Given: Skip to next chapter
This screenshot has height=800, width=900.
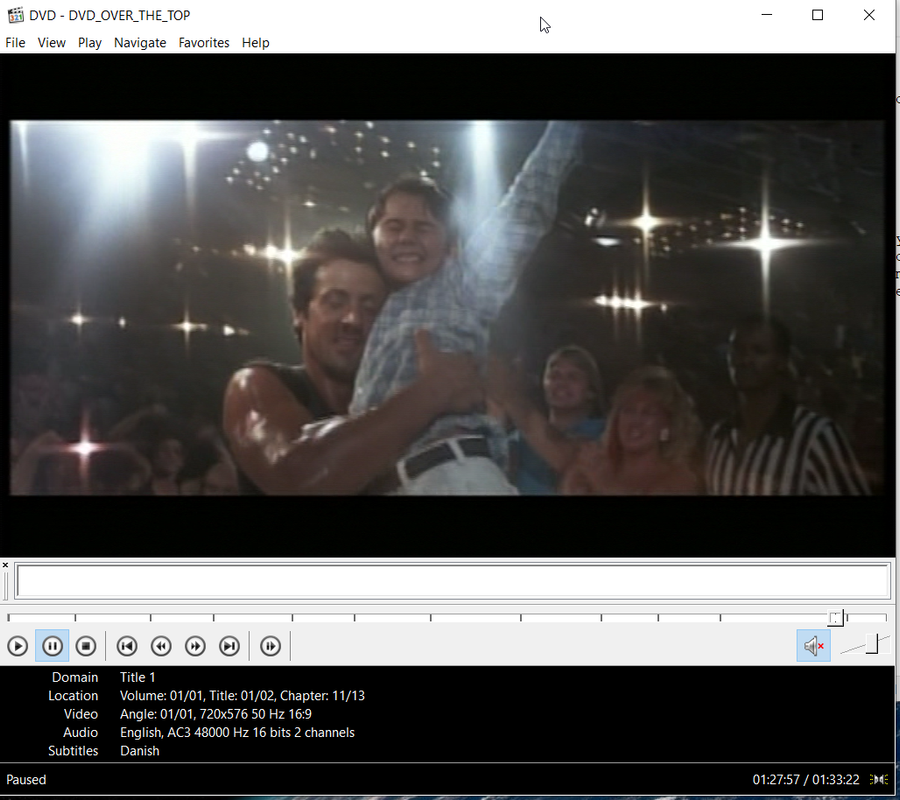Looking at the screenshot, I should 230,646.
